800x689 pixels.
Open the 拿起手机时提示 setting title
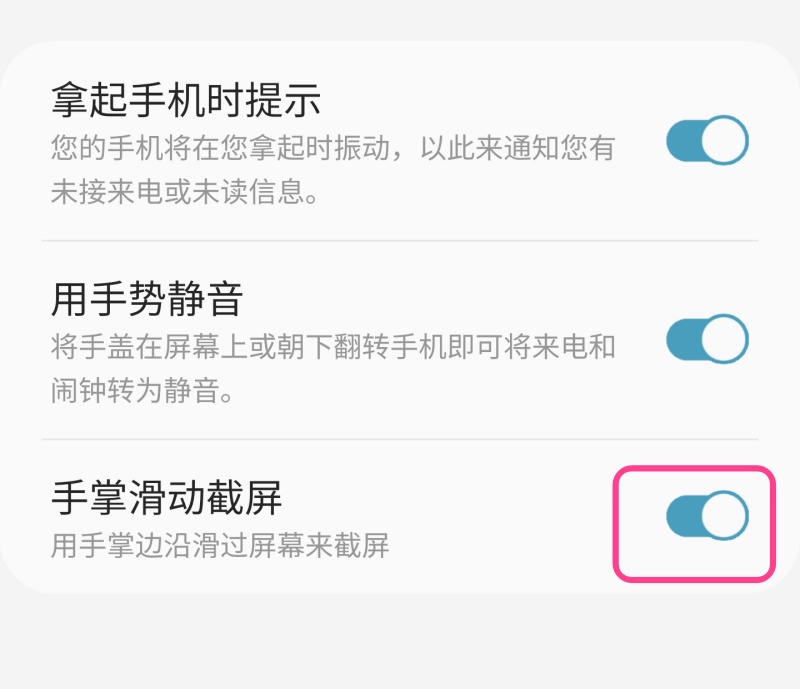point(186,100)
